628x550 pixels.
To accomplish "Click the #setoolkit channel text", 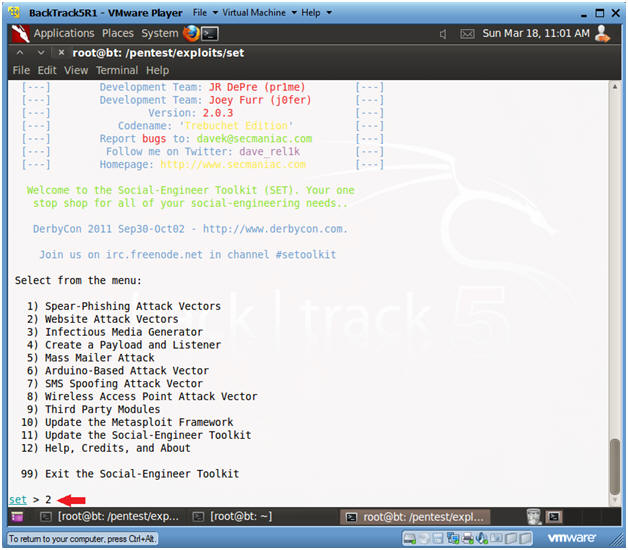I will 306,254.
